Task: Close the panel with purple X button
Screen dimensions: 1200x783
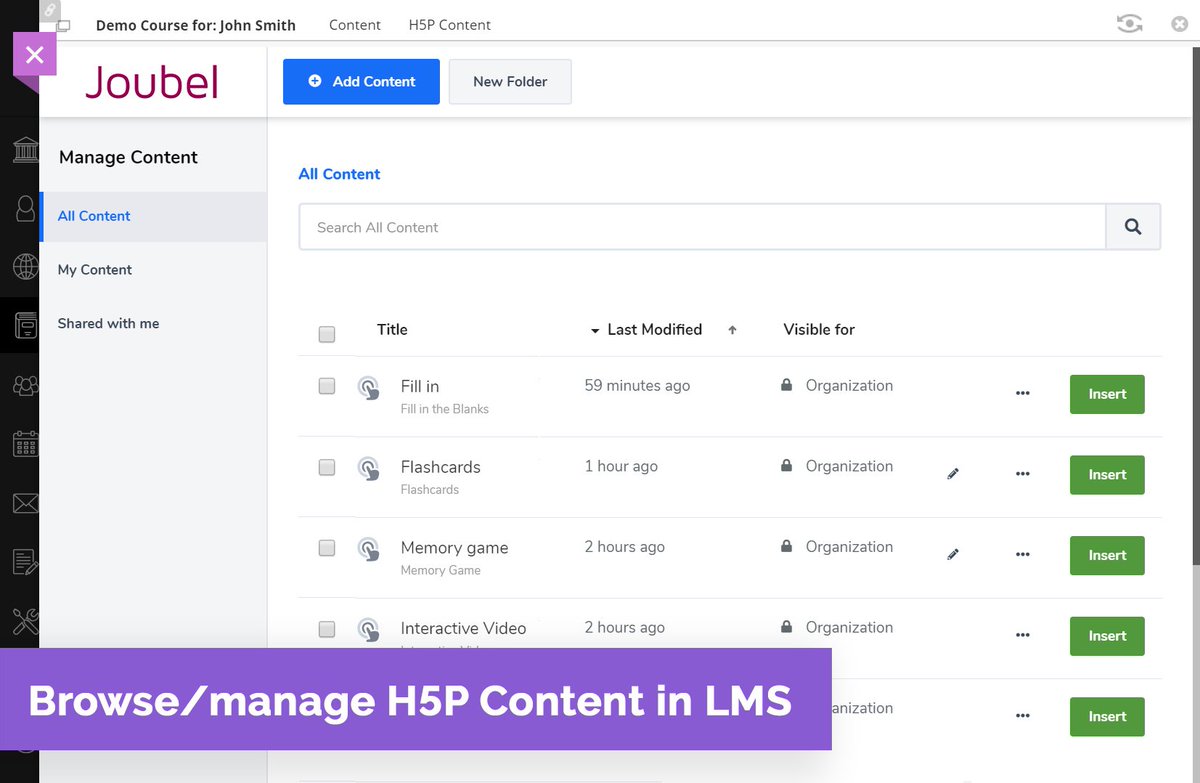Action: [34, 54]
